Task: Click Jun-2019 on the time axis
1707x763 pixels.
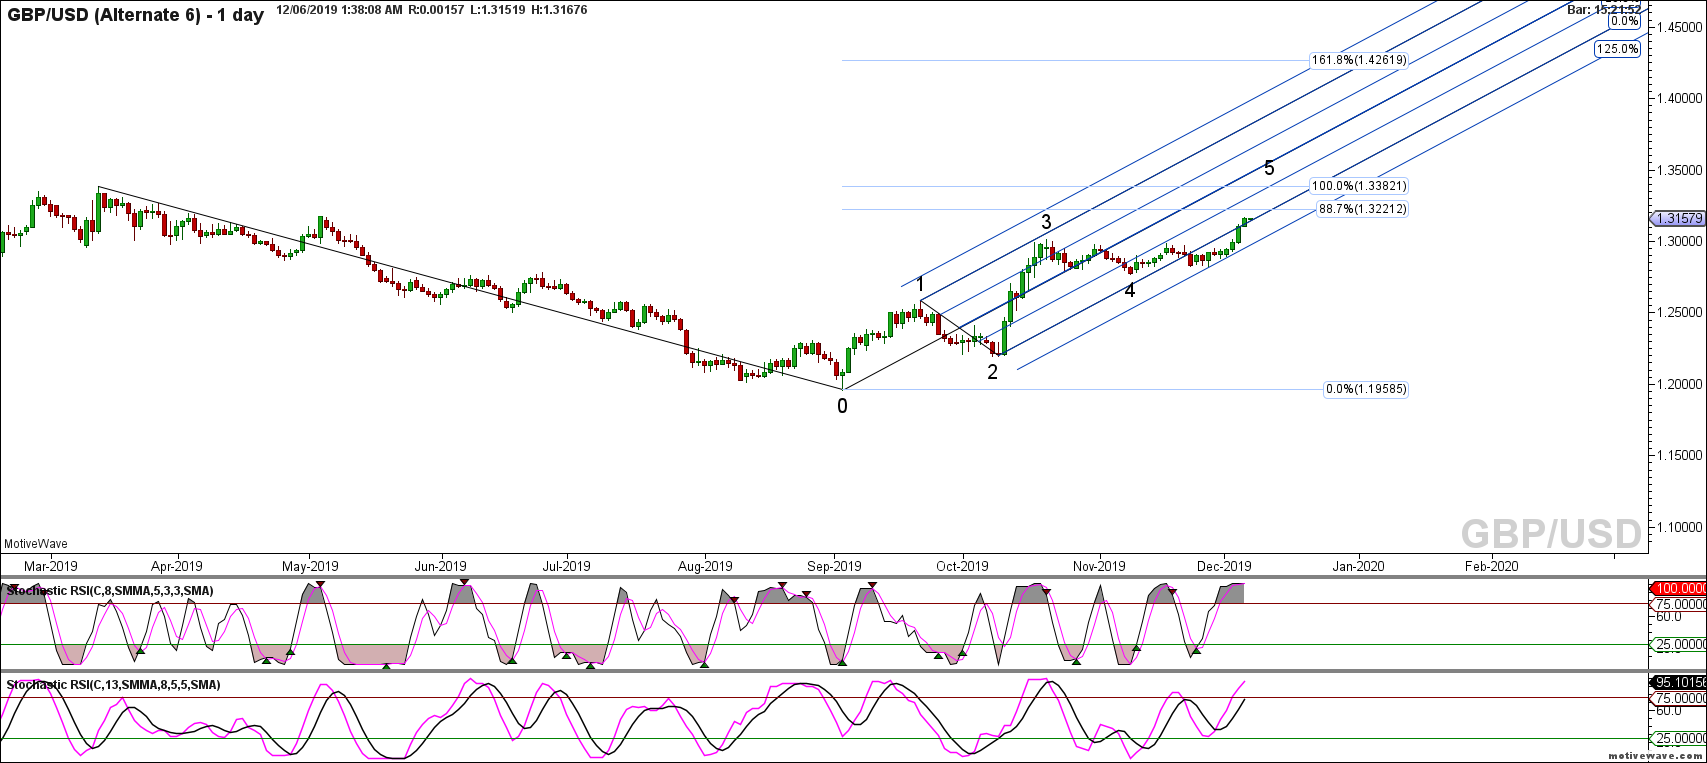Action: tap(440, 565)
